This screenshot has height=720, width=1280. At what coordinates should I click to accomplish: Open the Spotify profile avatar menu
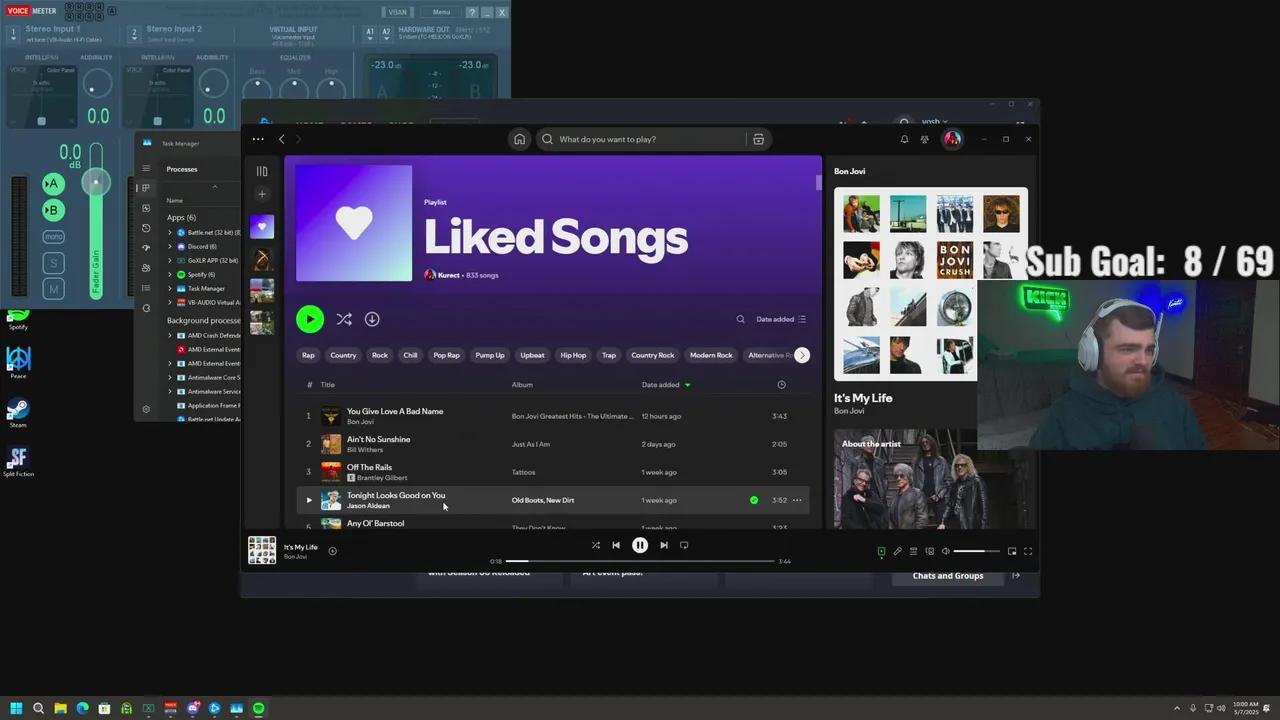(952, 139)
